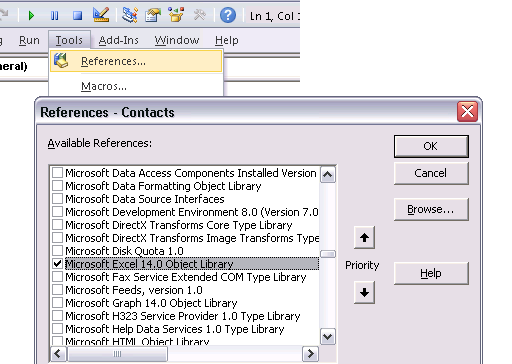The width and height of the screenshot is (512, 364).
Task: Check Microsoft Graph 14.0 Object Library
Action: 58,303
